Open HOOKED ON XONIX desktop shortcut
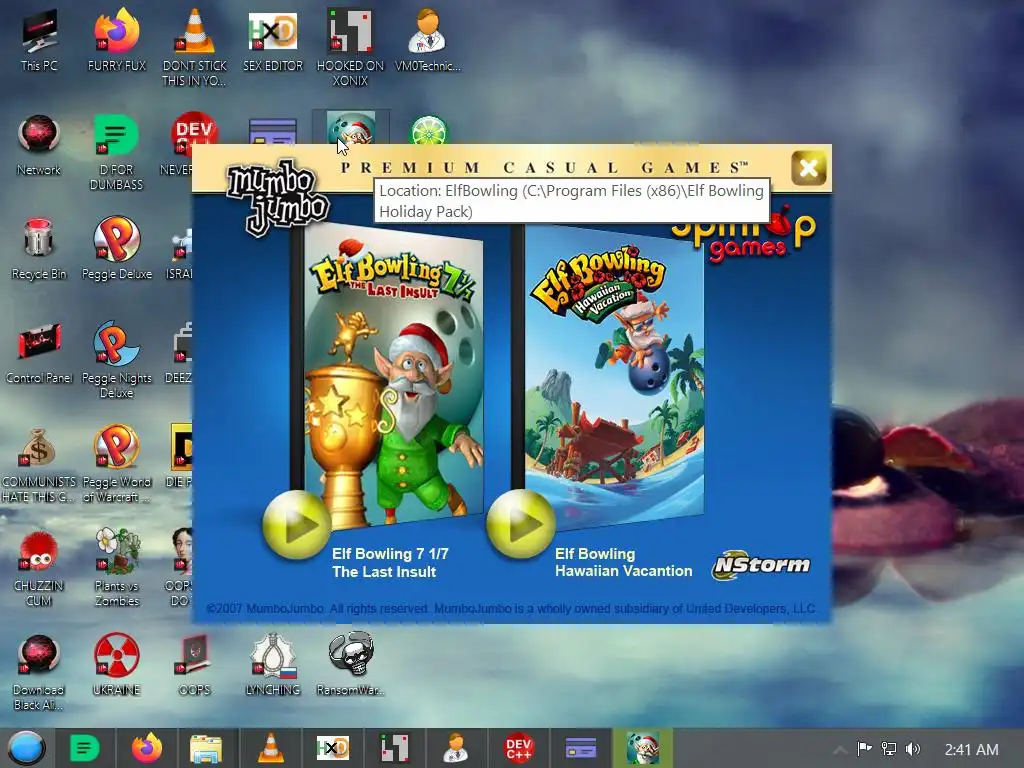 351,47
